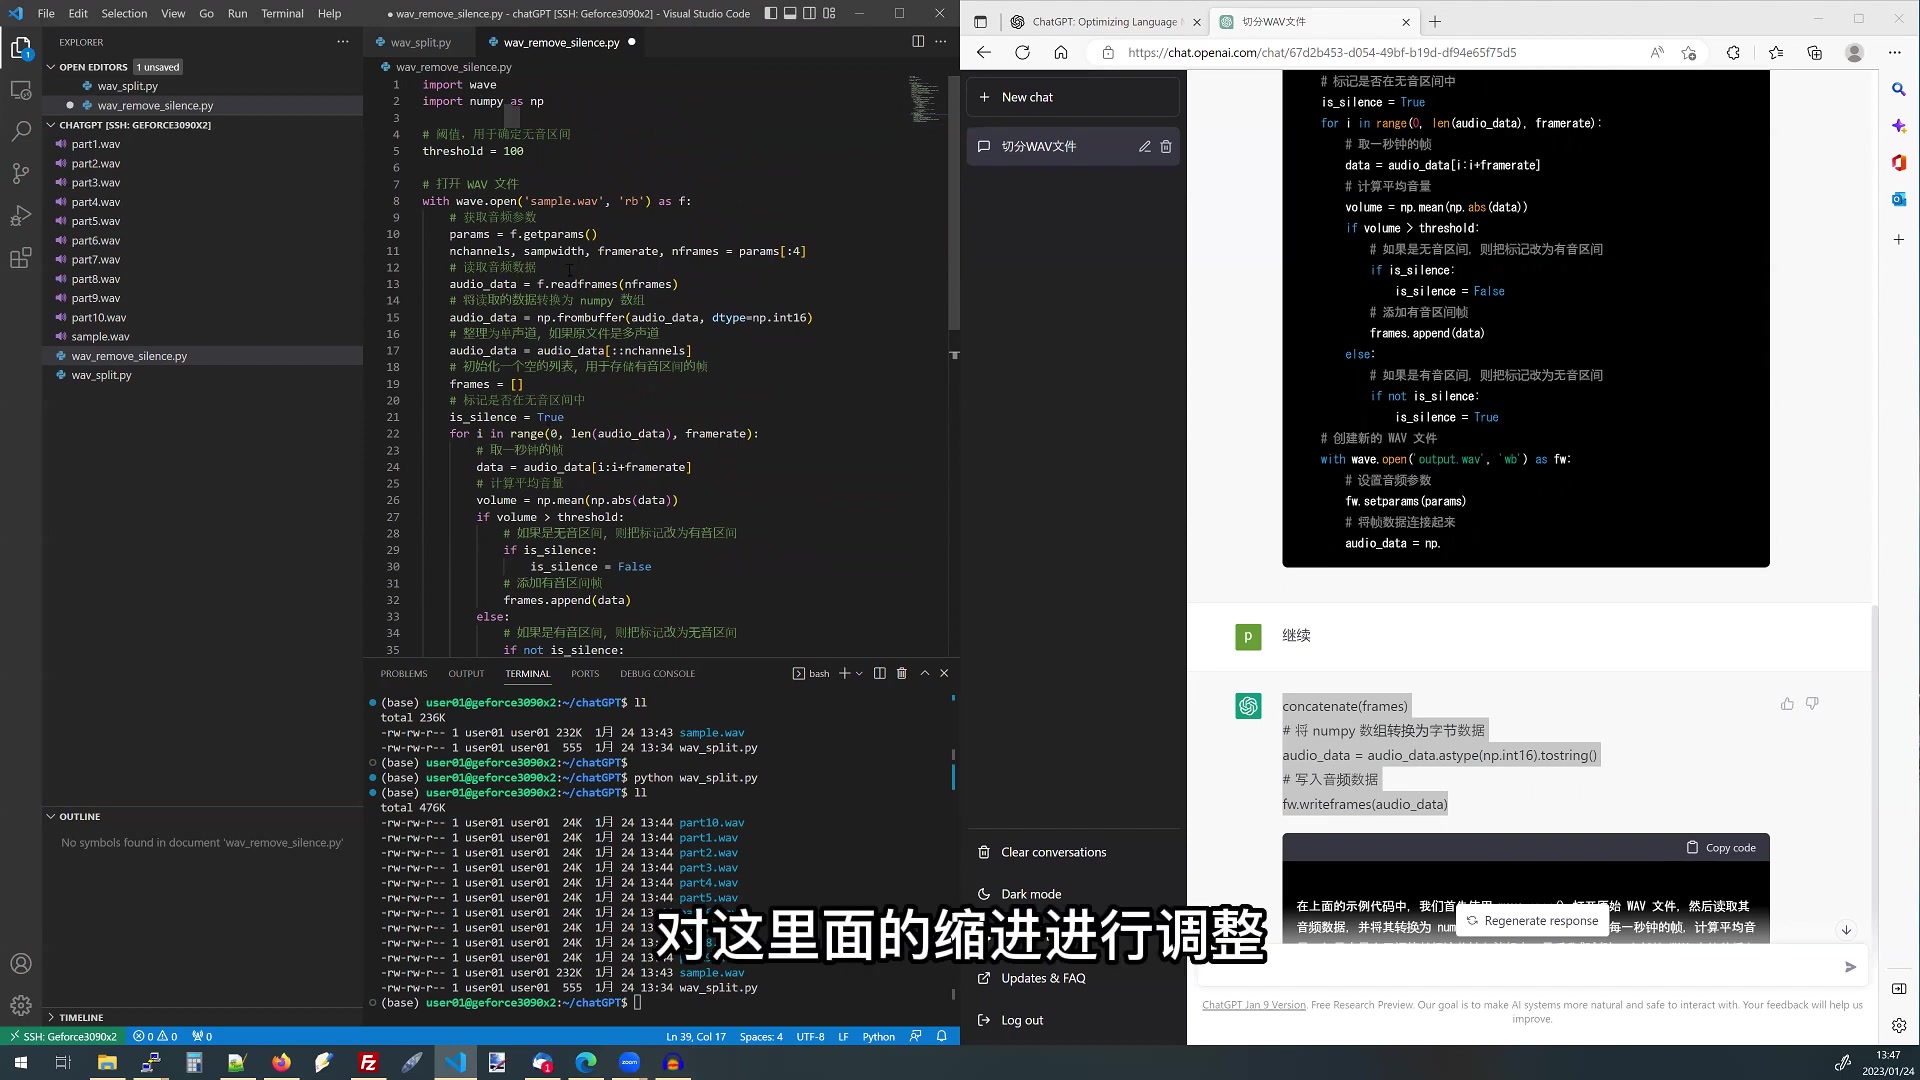Image resolution: width=1920 pixels, height=1080 pixels.
Task: Toggle panel visibility layout button
Action: point(790,14)
